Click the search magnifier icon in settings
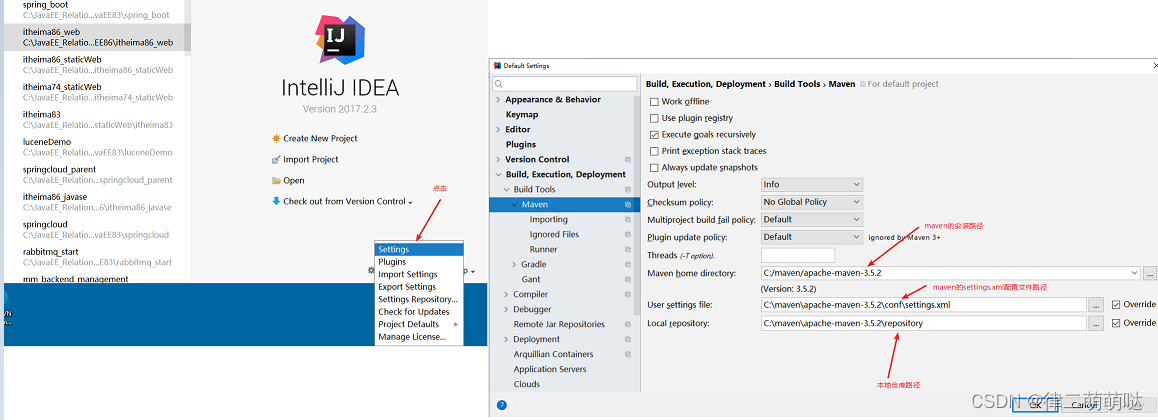 click(x=499, y=84)
